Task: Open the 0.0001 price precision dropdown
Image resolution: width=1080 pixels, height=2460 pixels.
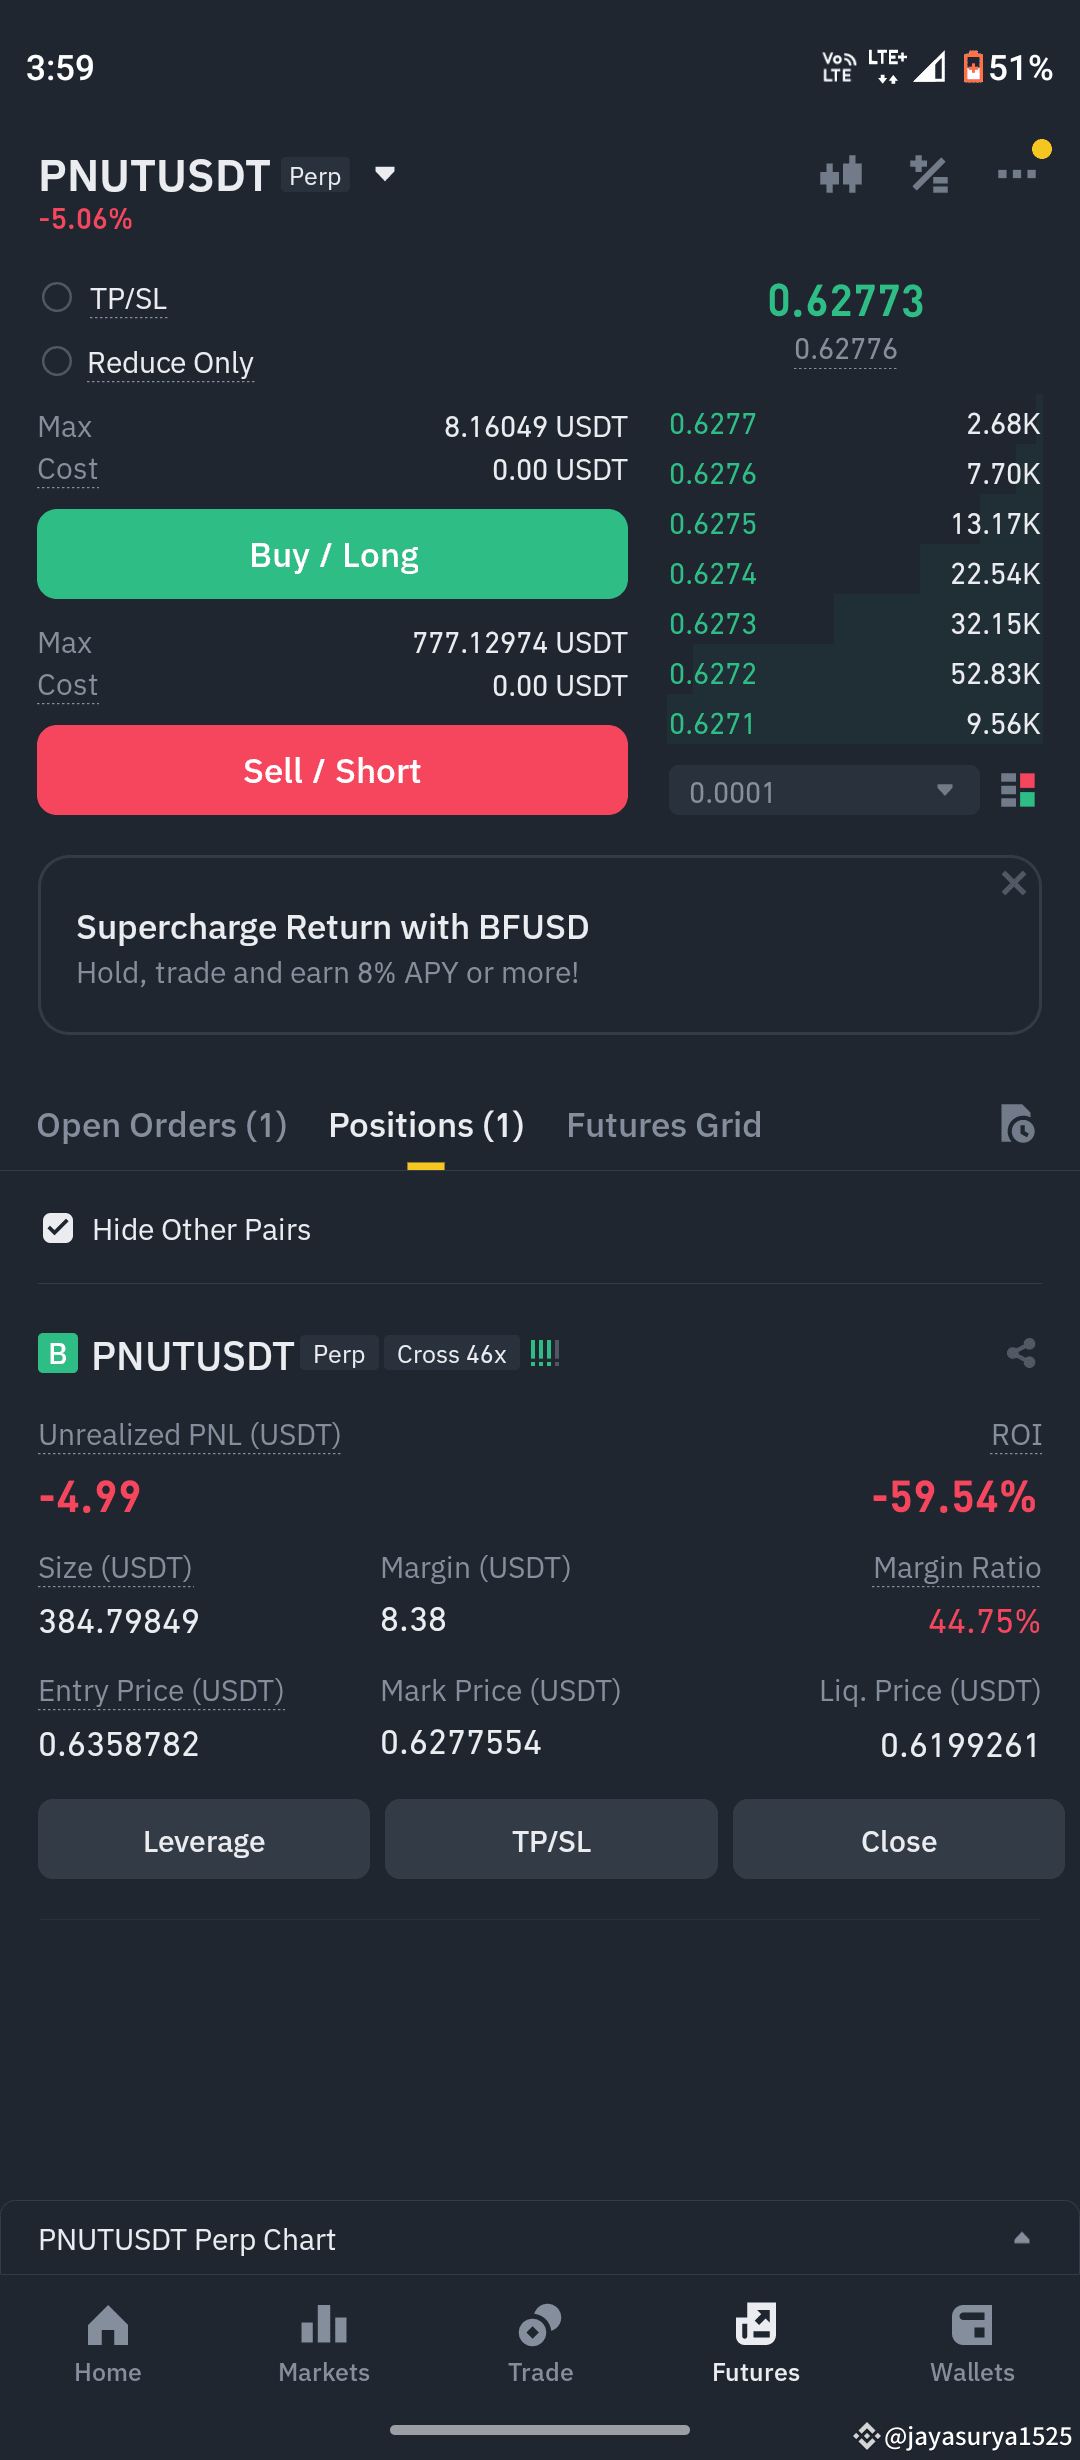Action: coord(824,791)
